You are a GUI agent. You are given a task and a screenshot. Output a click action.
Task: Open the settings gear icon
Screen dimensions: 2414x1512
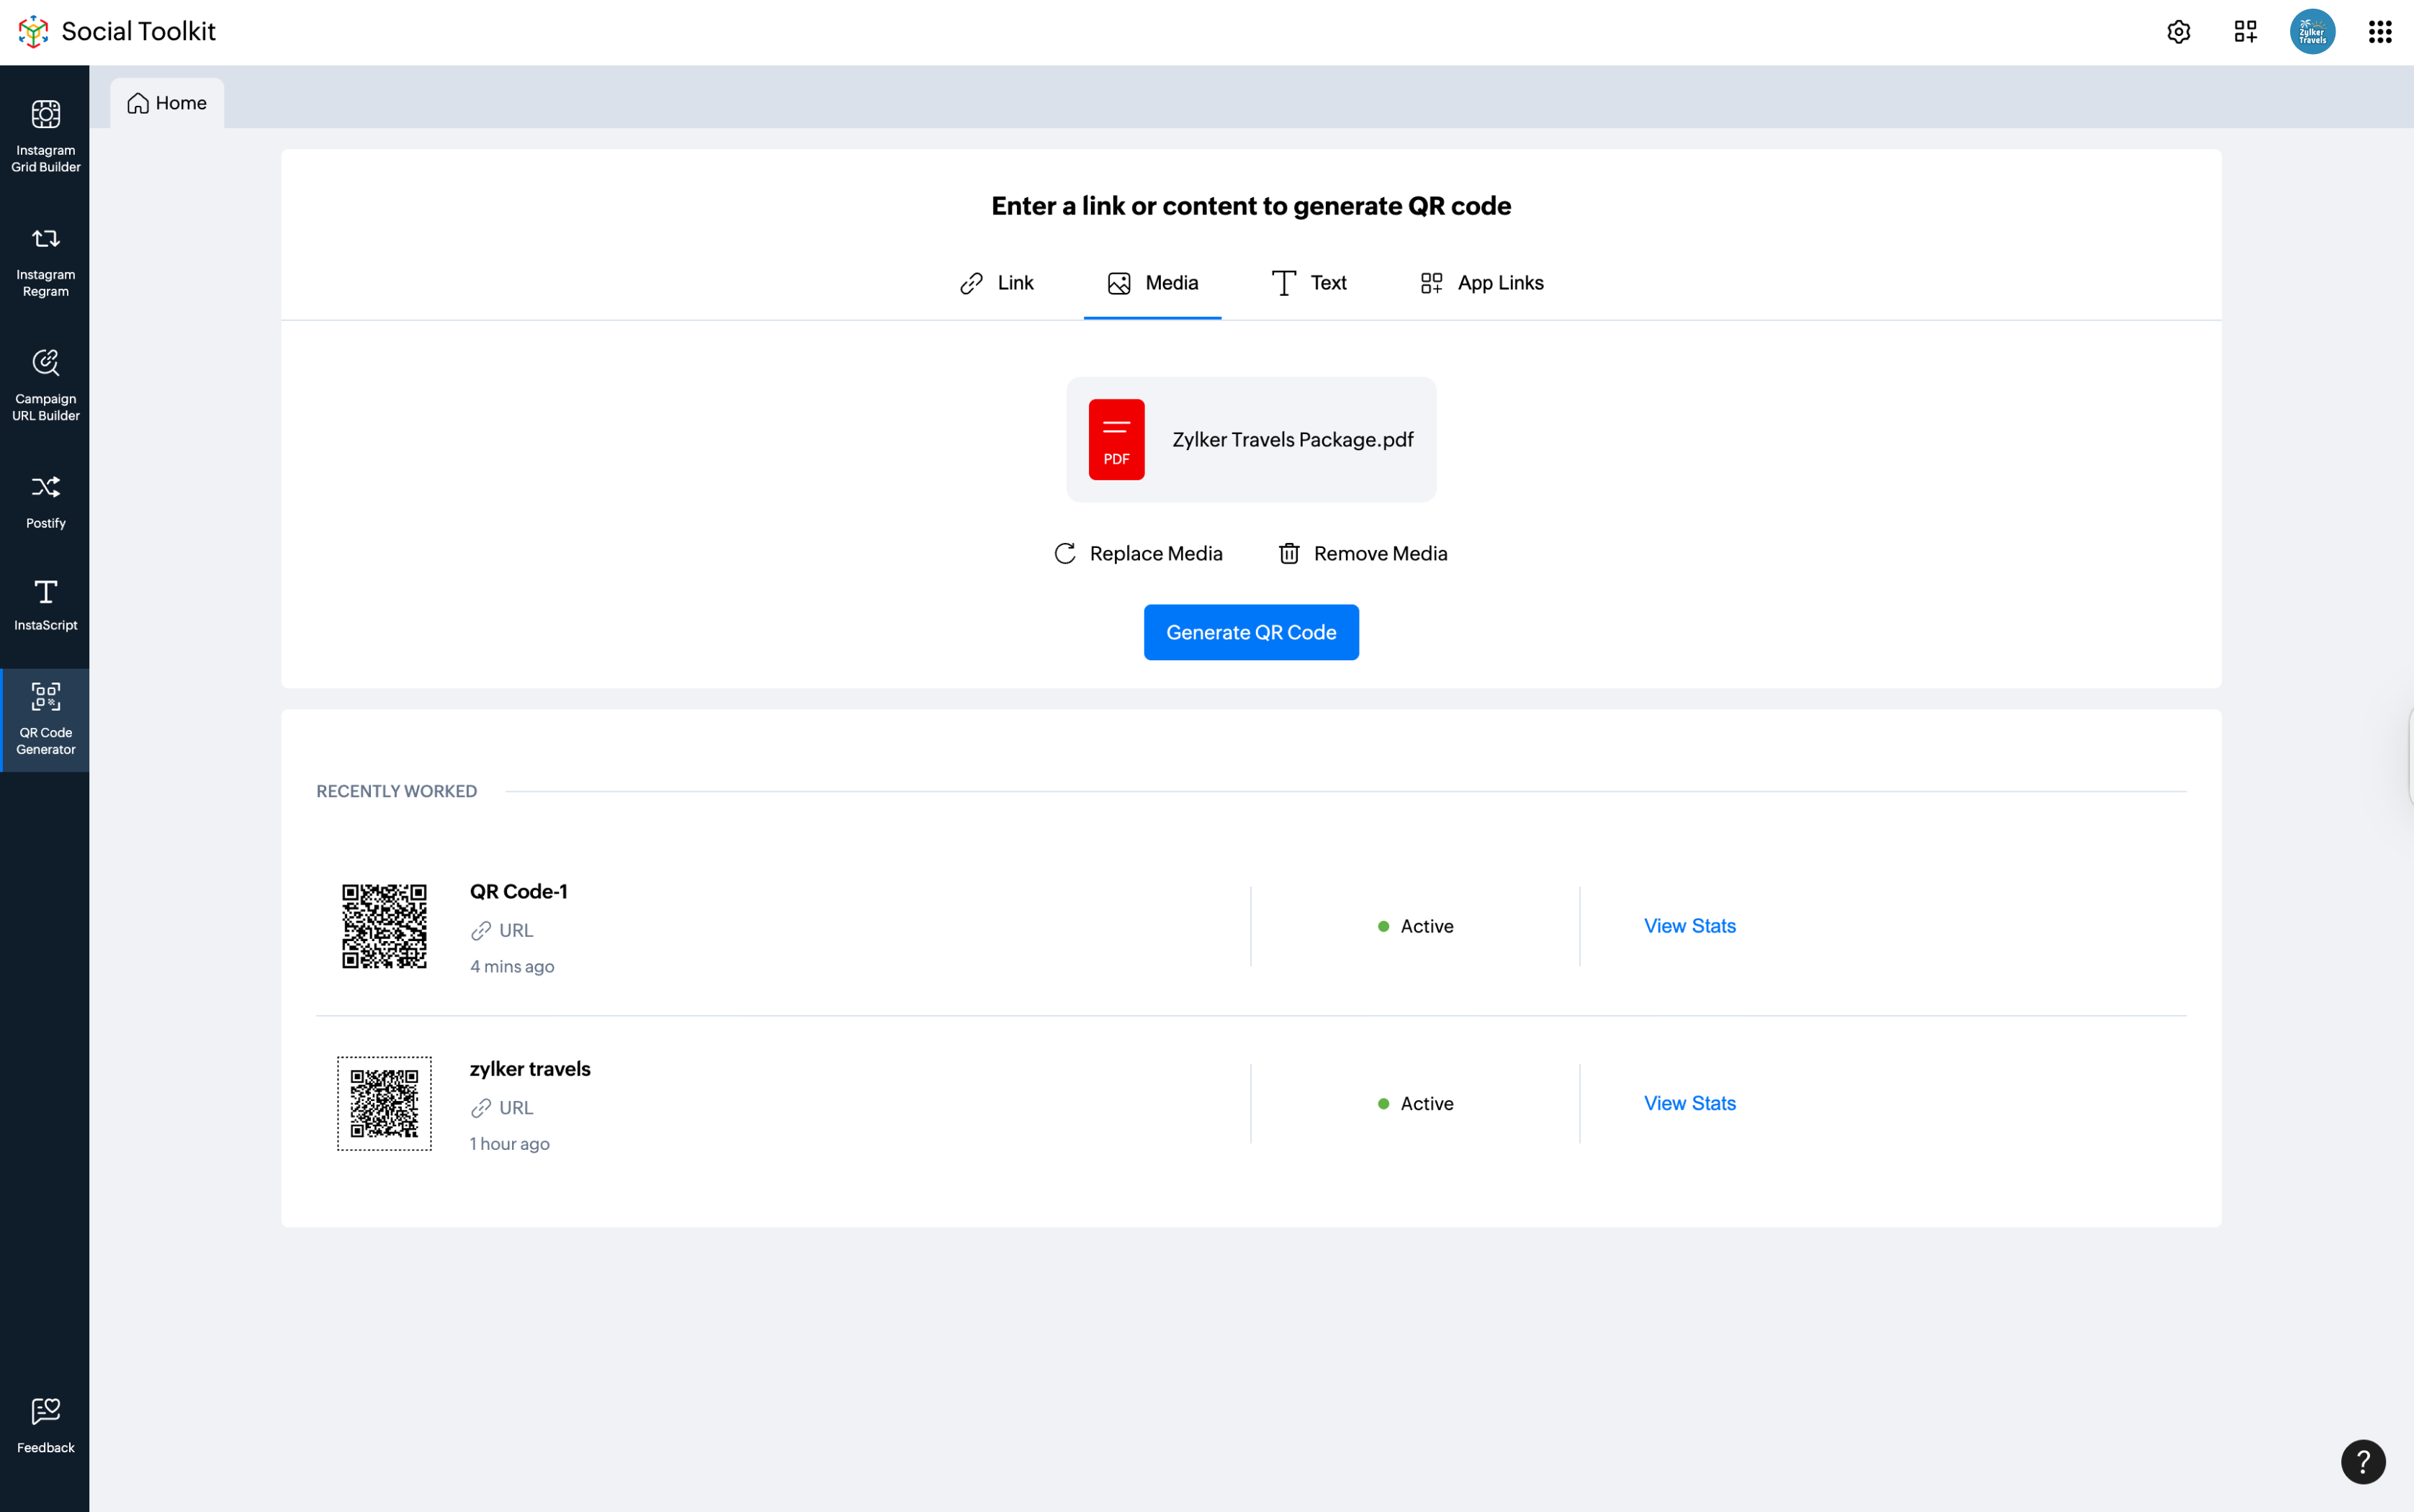click(2178, 32)
